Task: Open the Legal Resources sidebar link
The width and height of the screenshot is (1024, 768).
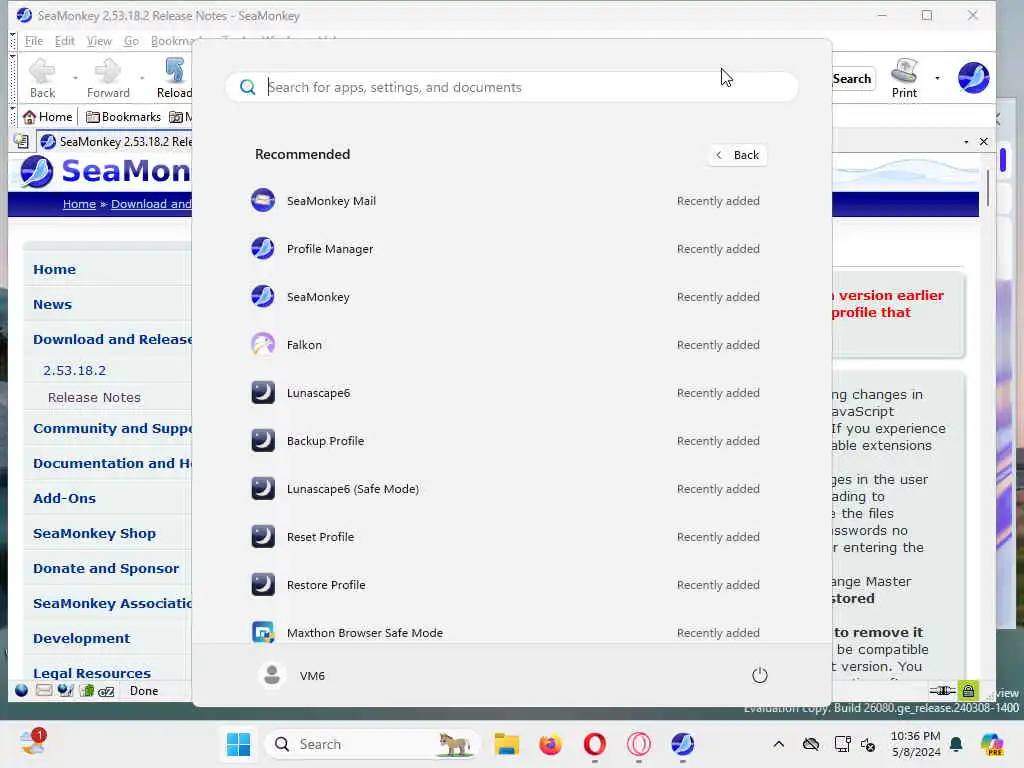Action: [91, 673]
